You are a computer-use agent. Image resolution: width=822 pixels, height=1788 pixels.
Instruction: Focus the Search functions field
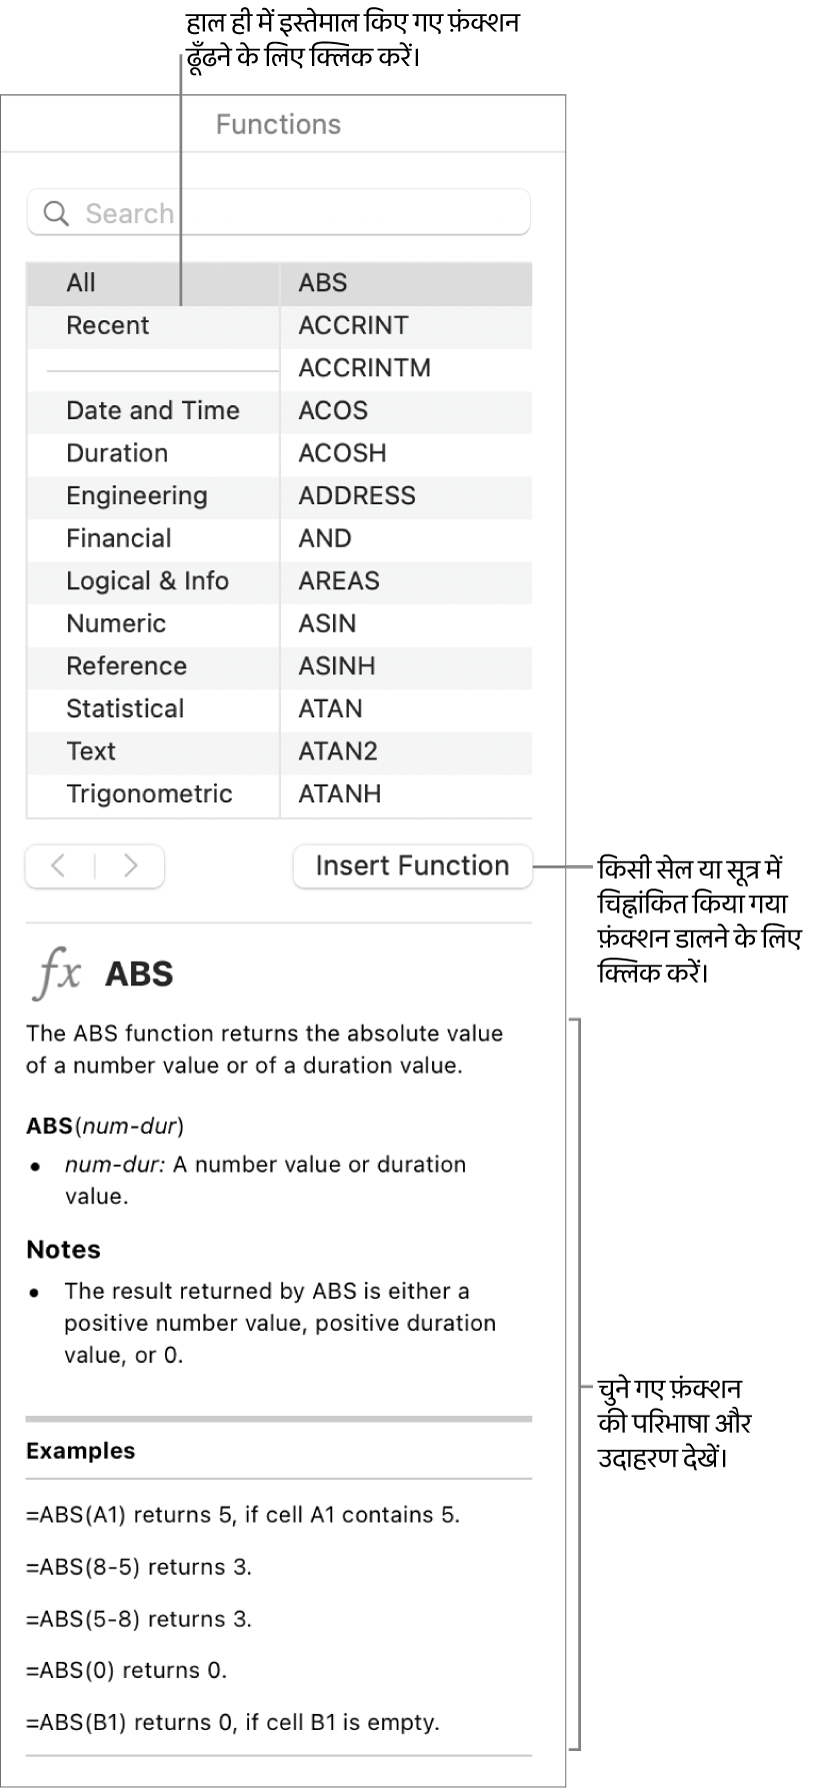pos(300,213)
